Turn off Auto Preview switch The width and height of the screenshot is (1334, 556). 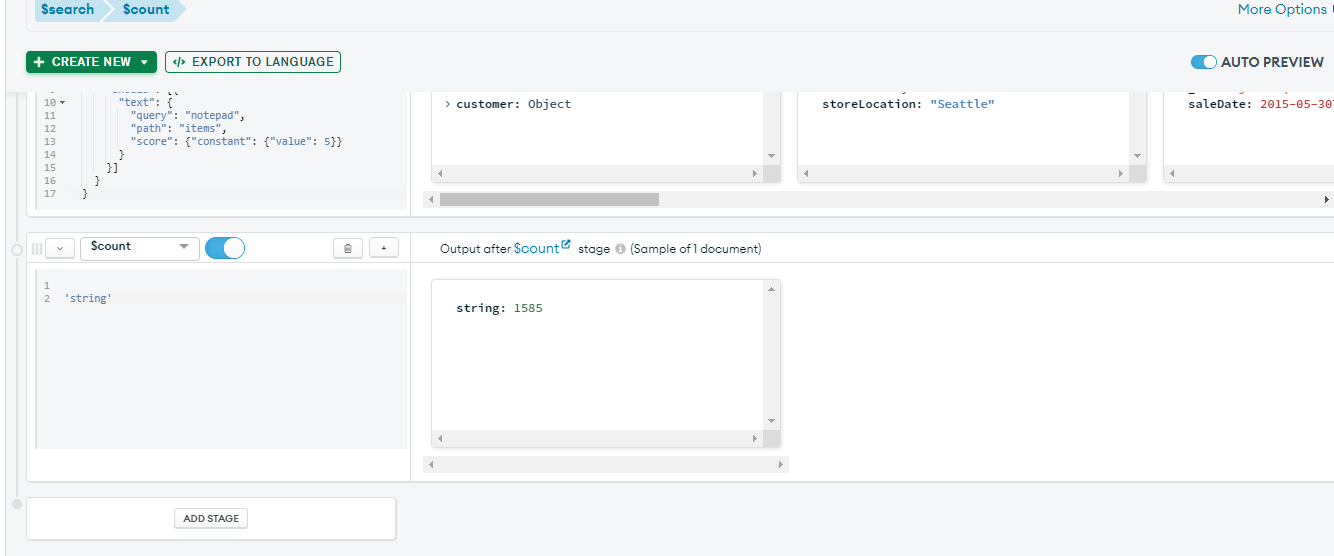point(1203,62)
